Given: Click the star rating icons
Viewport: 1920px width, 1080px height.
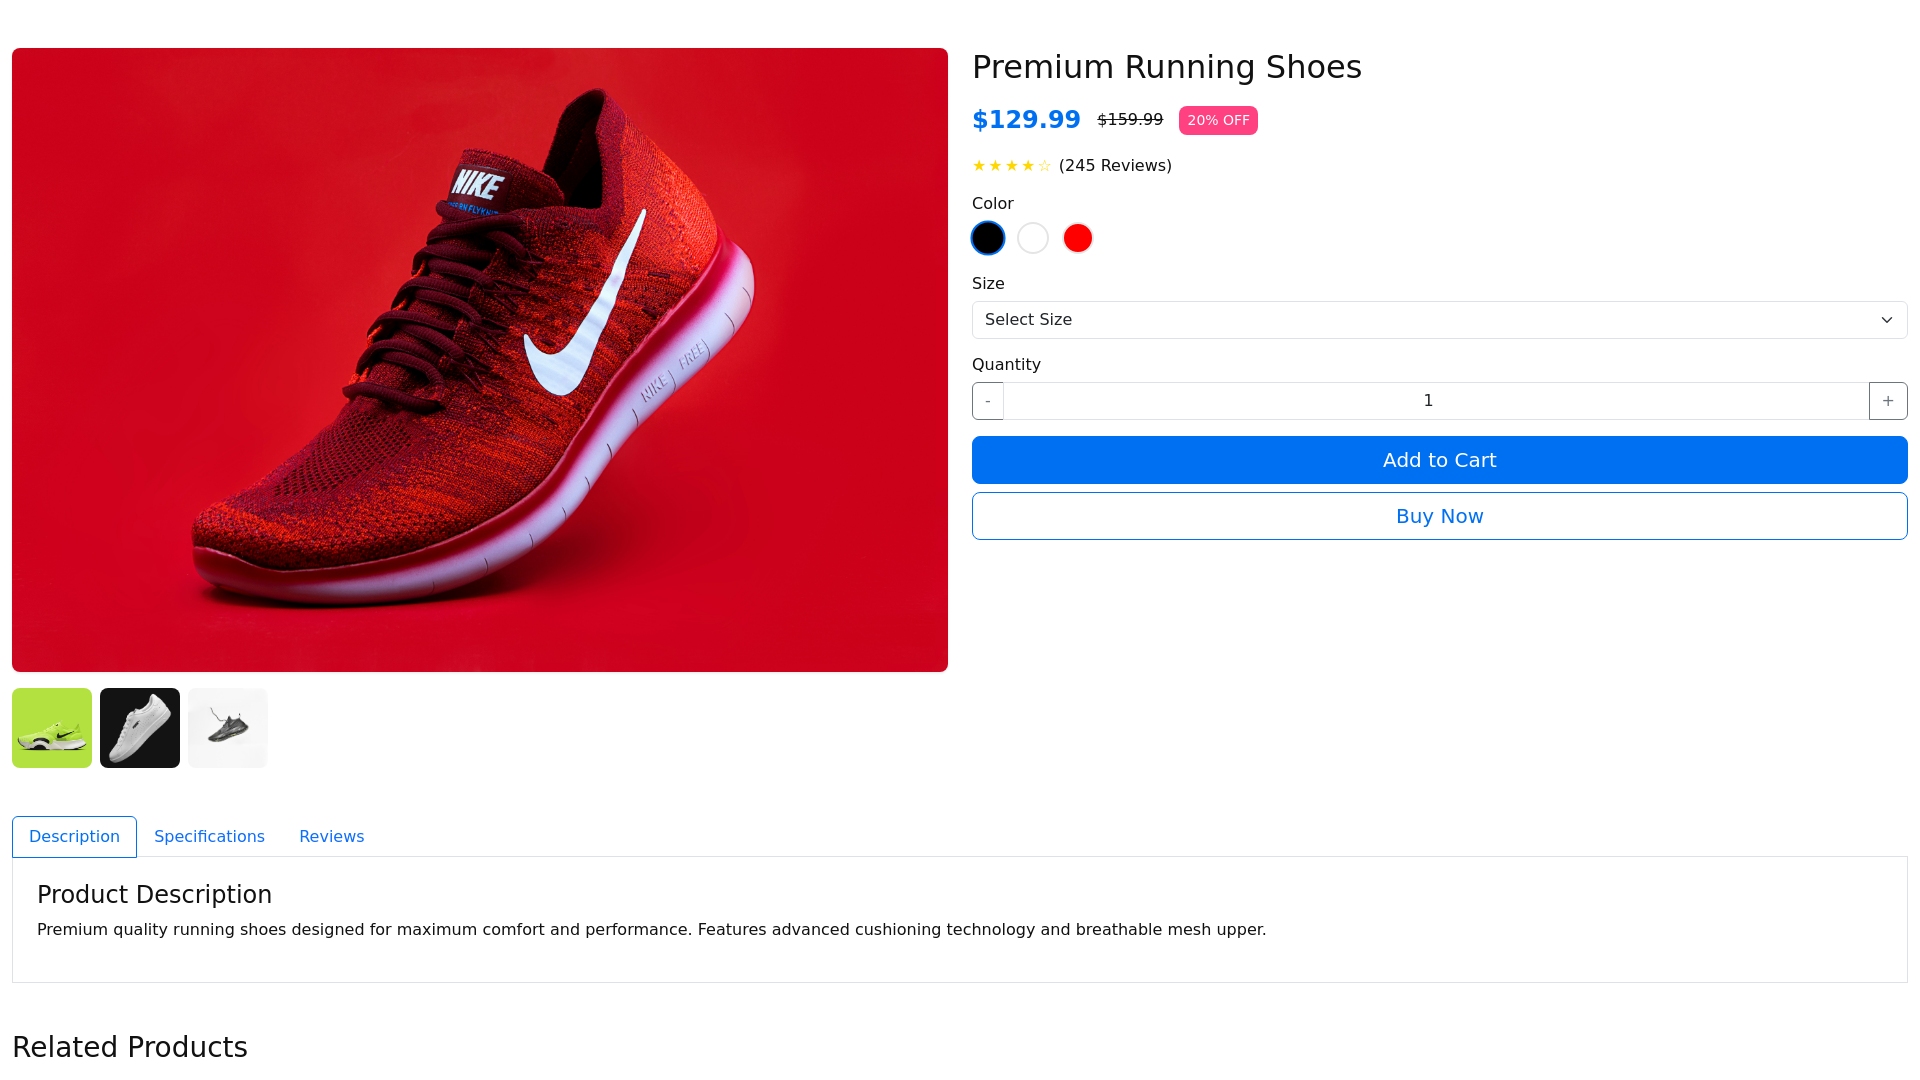Looking at the screenshot, I should (1012, 166).
